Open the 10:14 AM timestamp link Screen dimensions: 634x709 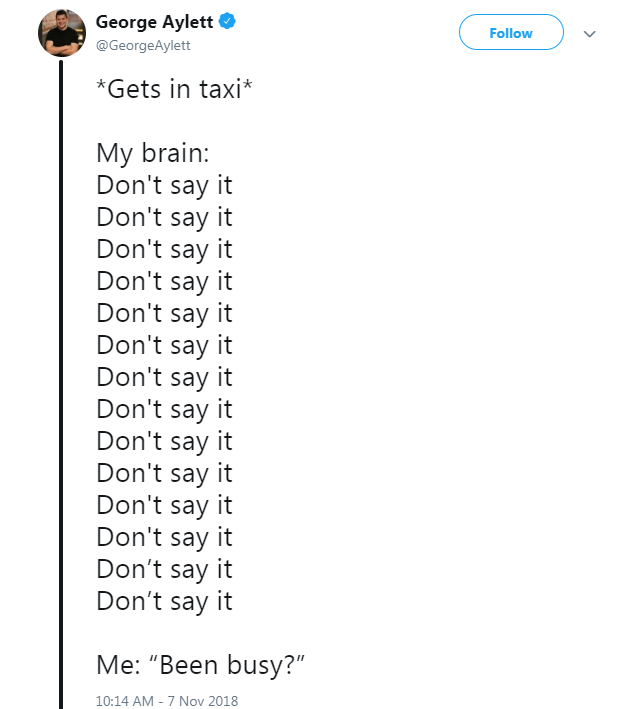(124, 701)
